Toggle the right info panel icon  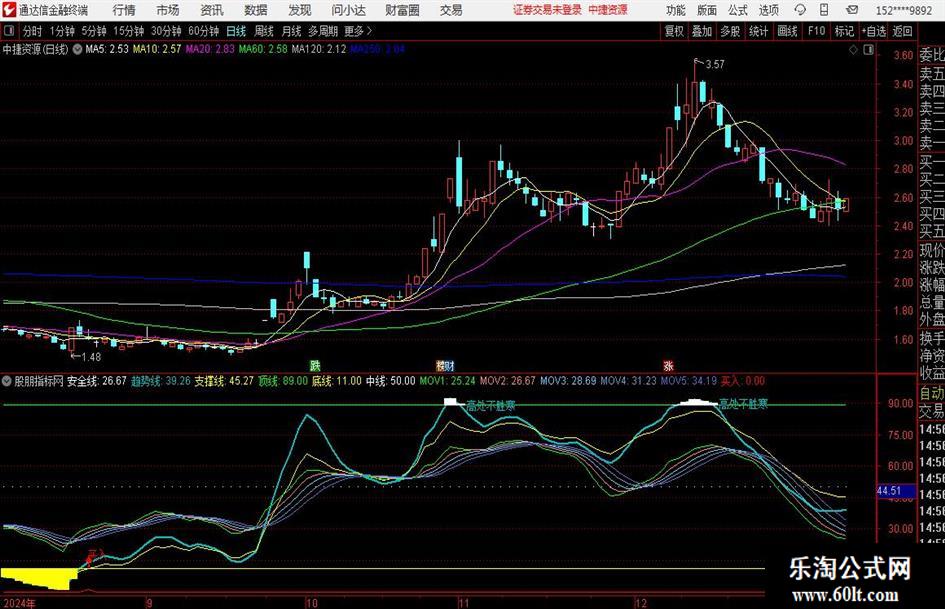click(868, 50)
